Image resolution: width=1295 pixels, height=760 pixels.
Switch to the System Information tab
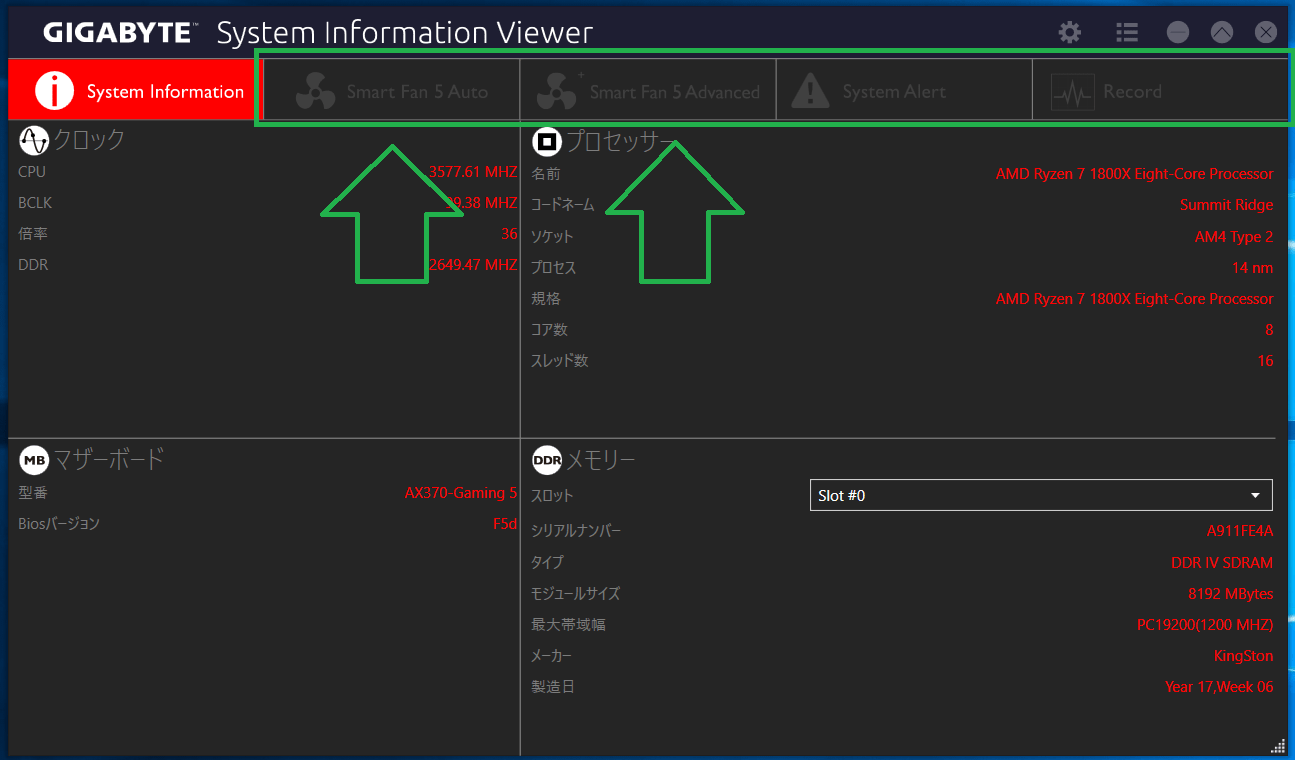tap(134, 91)
